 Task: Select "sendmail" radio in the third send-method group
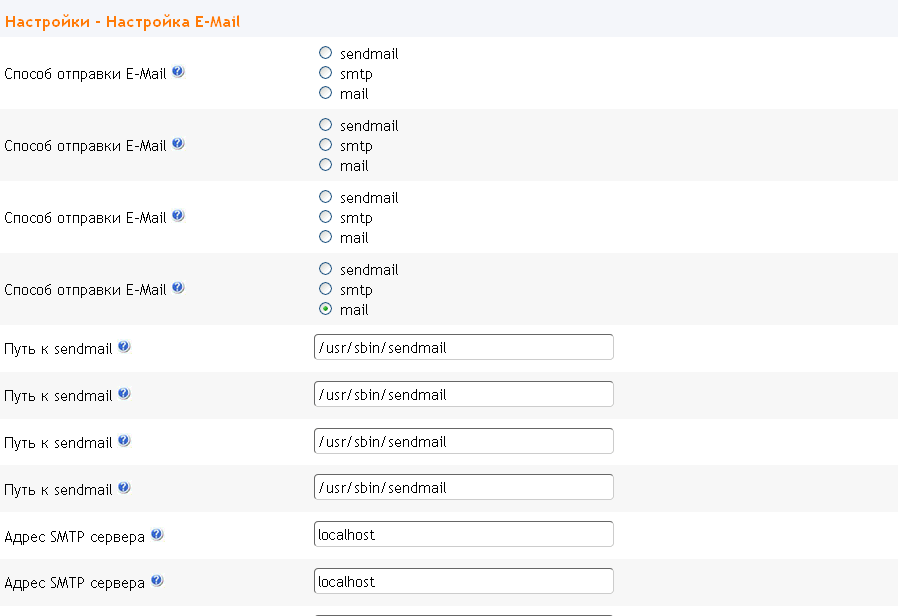325,197
